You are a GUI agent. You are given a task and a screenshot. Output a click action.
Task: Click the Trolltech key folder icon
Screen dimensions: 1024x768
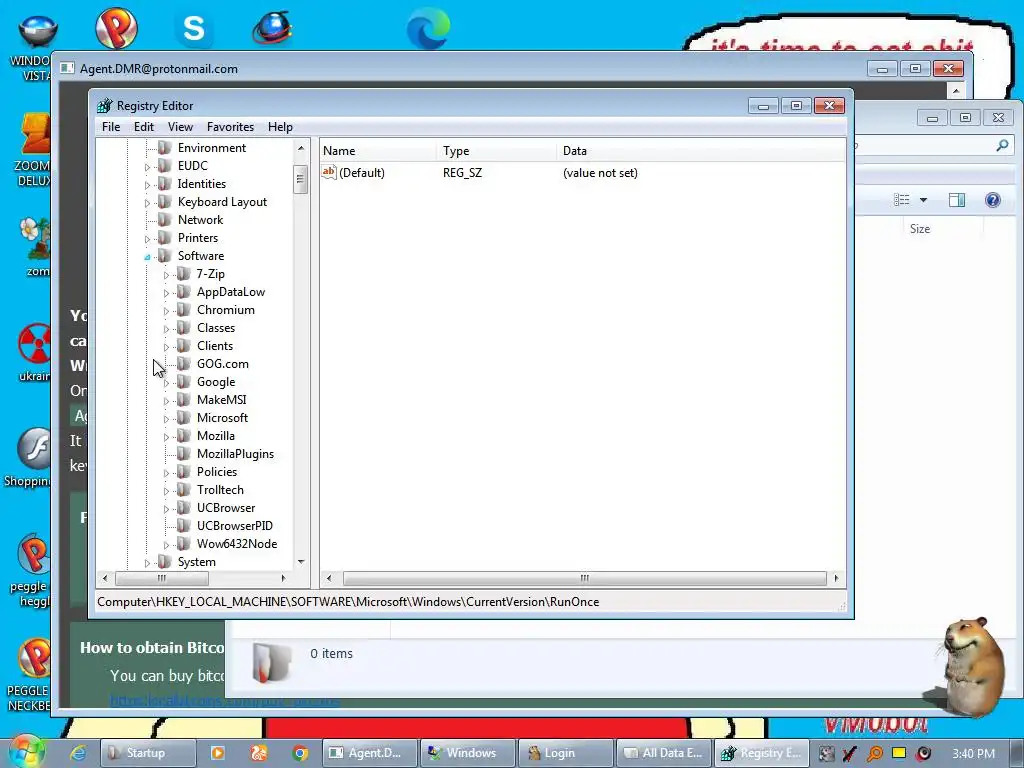pos(184,489)
